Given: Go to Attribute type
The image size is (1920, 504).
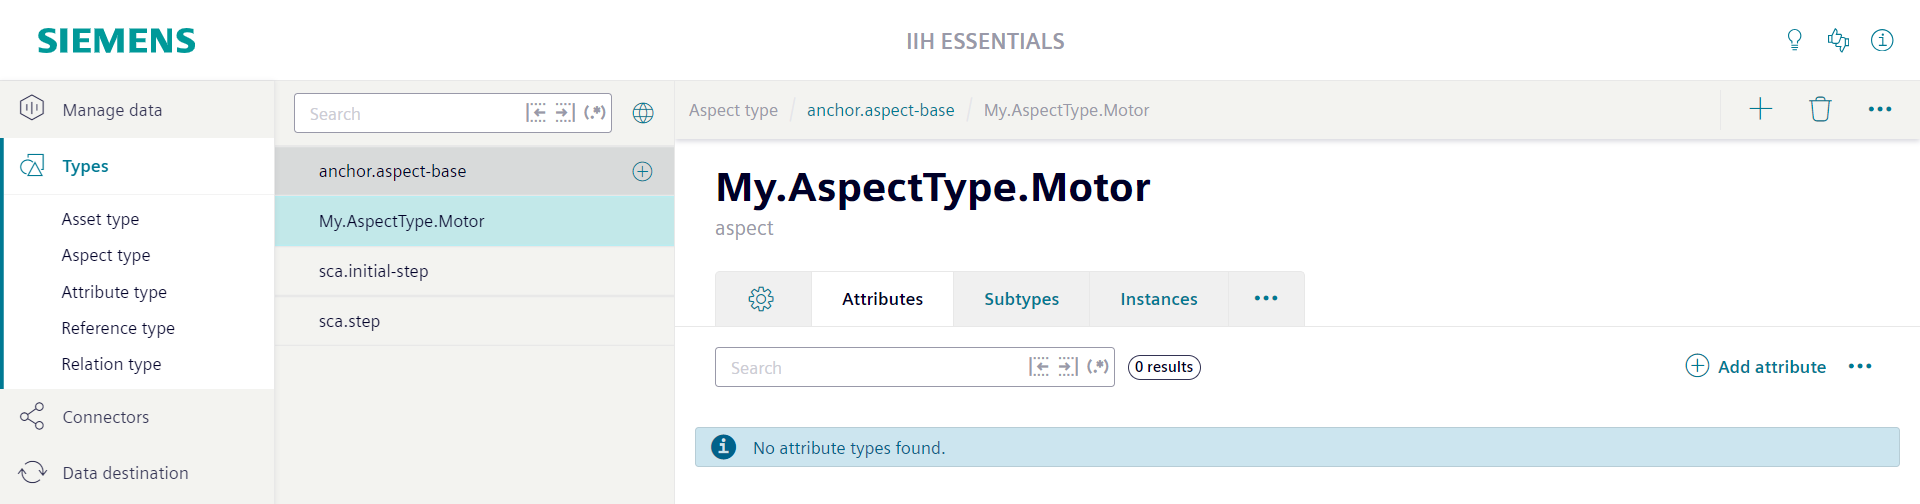Looking at the screenshot, I should (114, 292).
